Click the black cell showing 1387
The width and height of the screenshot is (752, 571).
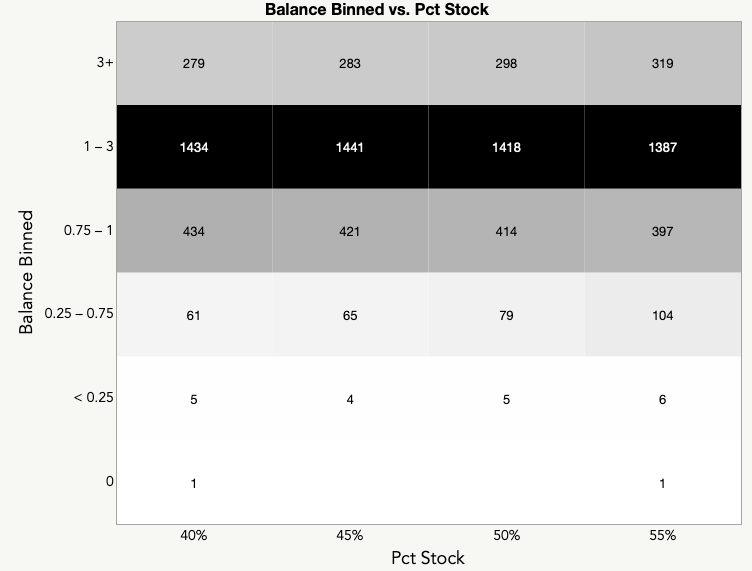click(x=662, y=147)
